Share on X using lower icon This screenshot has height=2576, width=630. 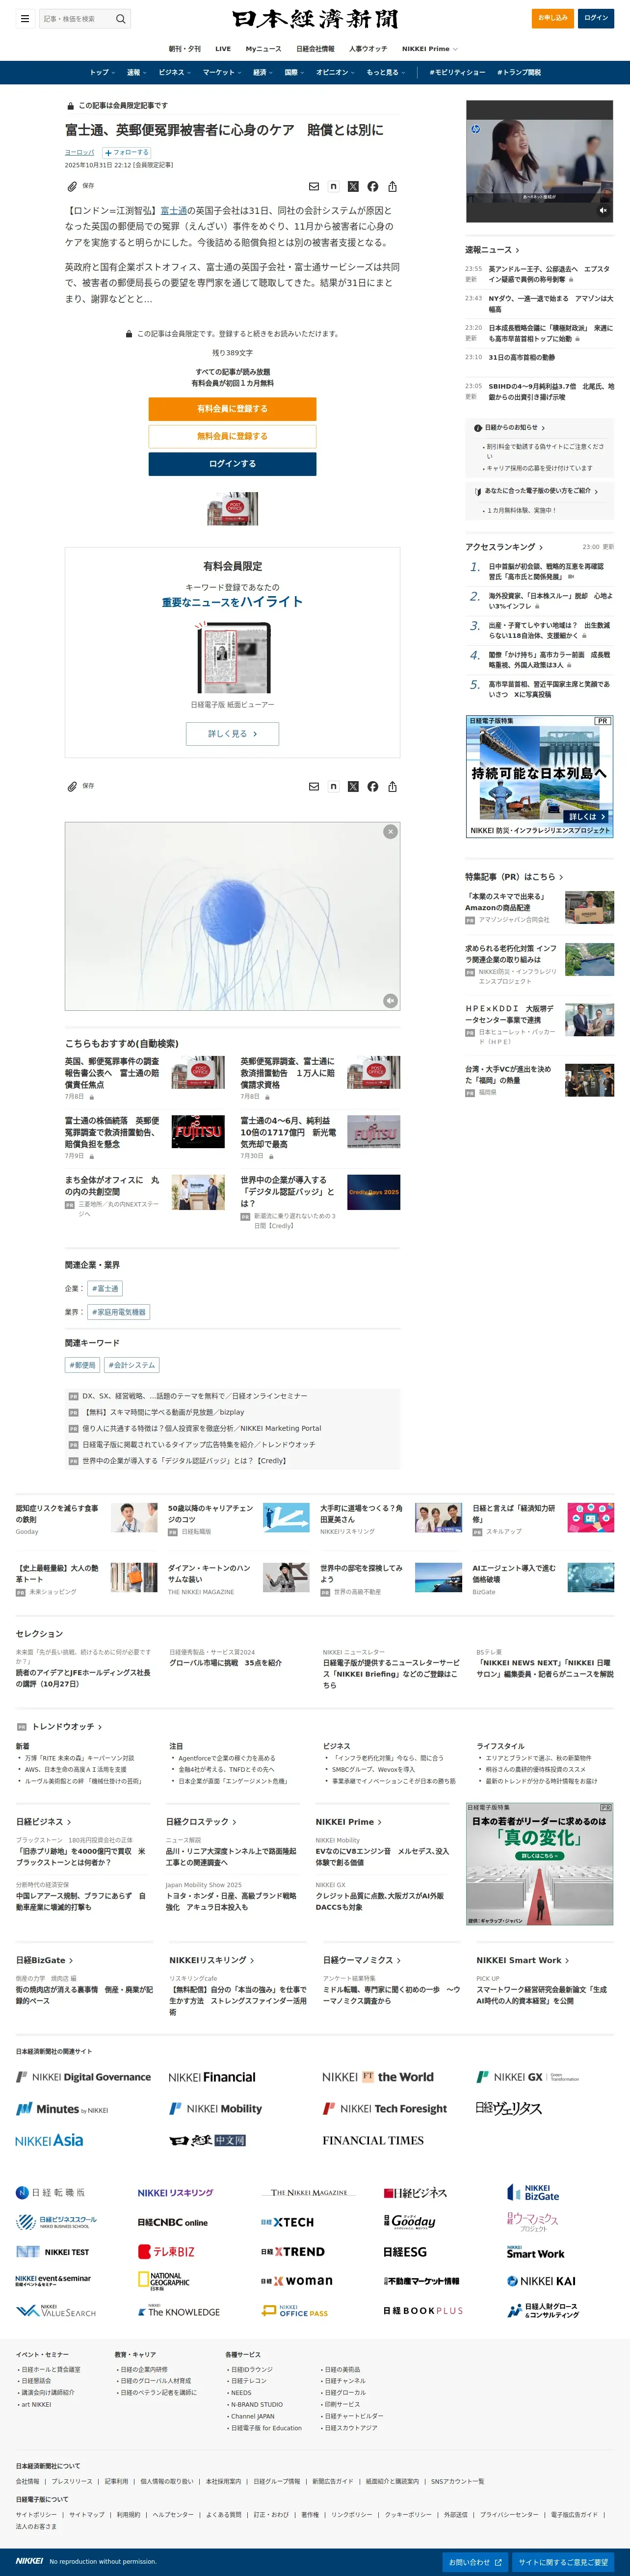[x=353, y=786]
